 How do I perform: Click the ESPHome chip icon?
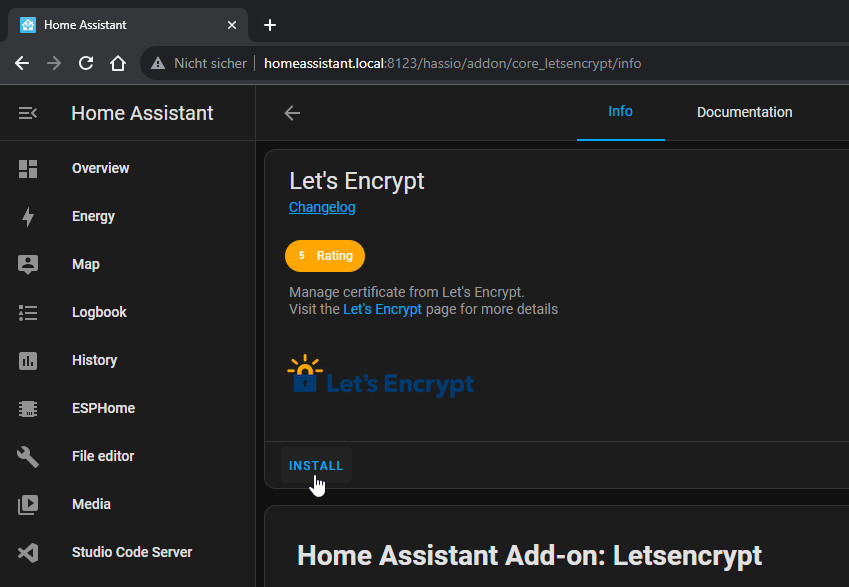[28, 409]
